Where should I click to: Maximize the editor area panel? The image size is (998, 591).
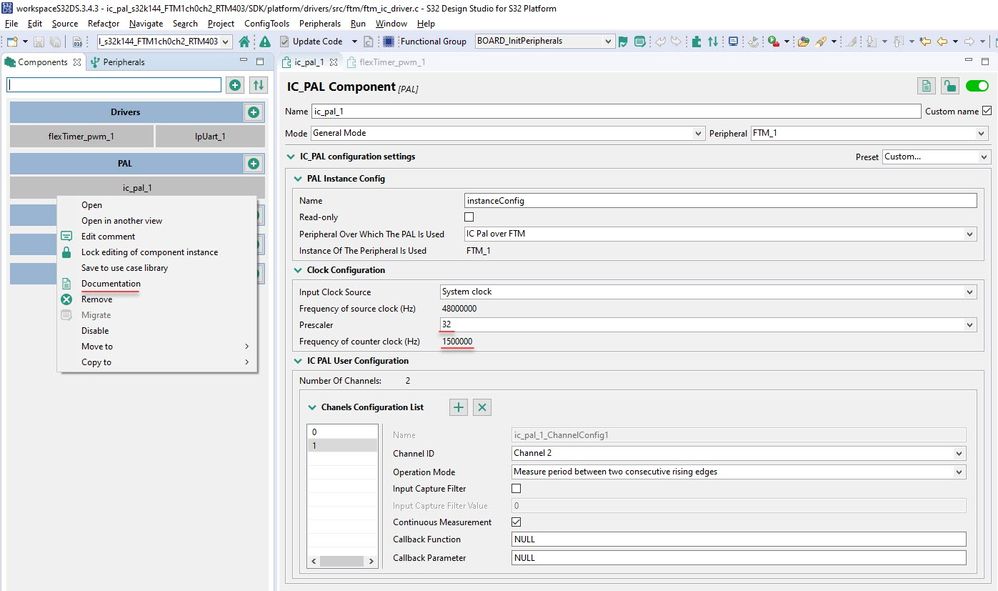[x=985, y=61]
